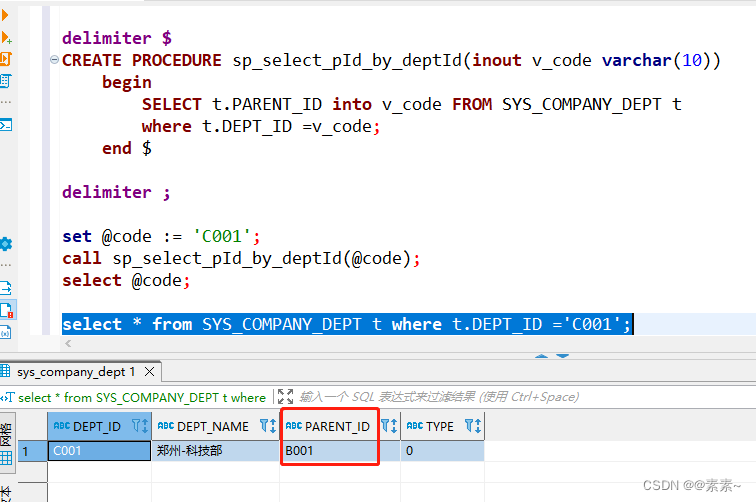Open the explain execution plan icon
This screenshot has width=756, height=502.
[5, 81]
